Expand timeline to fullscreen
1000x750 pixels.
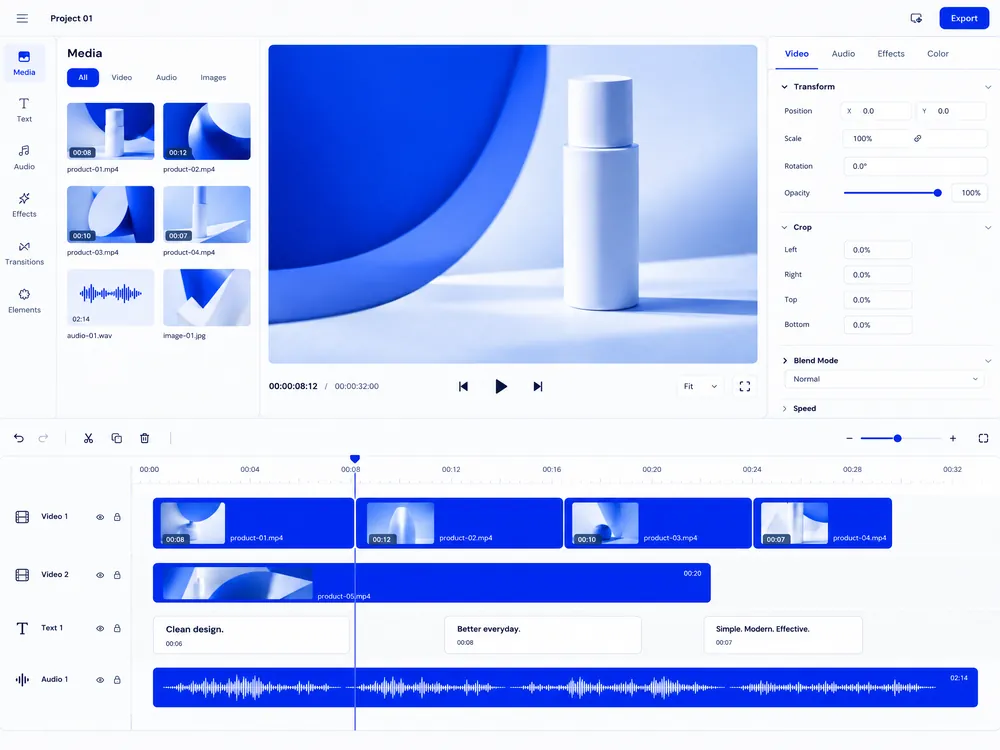coord(983,438)
